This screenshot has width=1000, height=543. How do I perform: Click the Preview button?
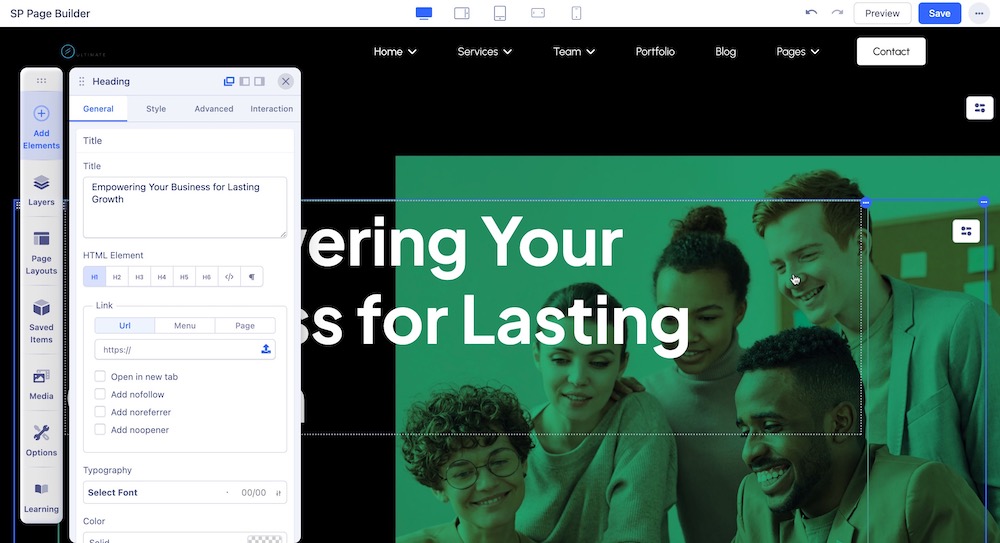coord(882,13)
